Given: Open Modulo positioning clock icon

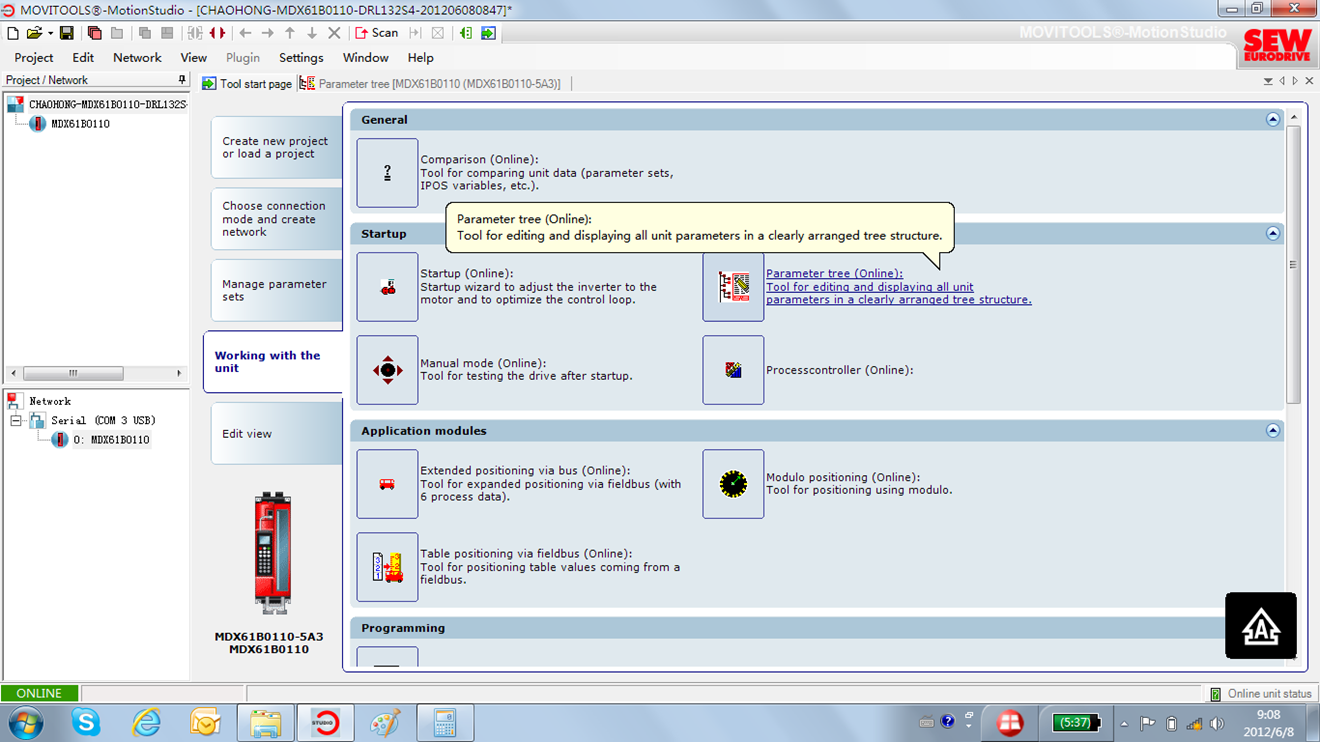Looking at the screenshot, I should click(733, 484).
